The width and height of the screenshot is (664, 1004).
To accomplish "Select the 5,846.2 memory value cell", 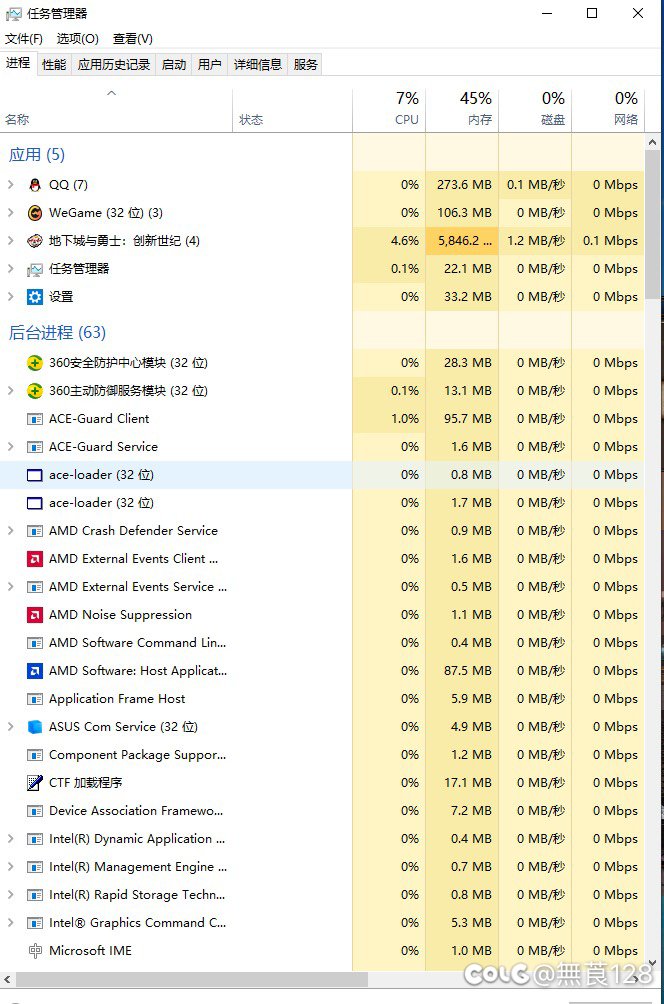I will click(x=462, y=241).
